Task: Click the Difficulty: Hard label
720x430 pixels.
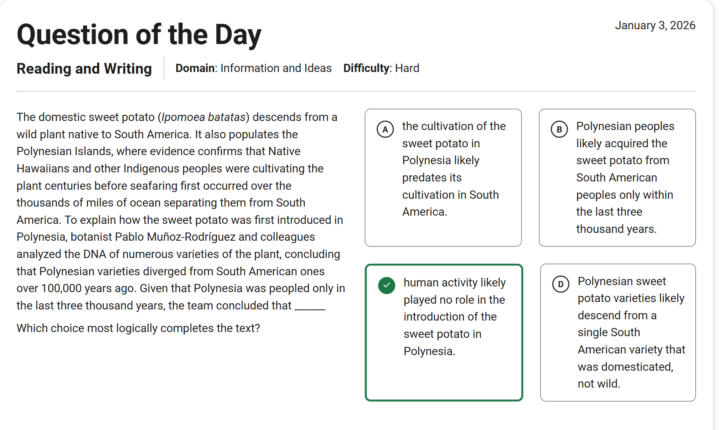Action: pyautogui.click(x=381, y=68)
